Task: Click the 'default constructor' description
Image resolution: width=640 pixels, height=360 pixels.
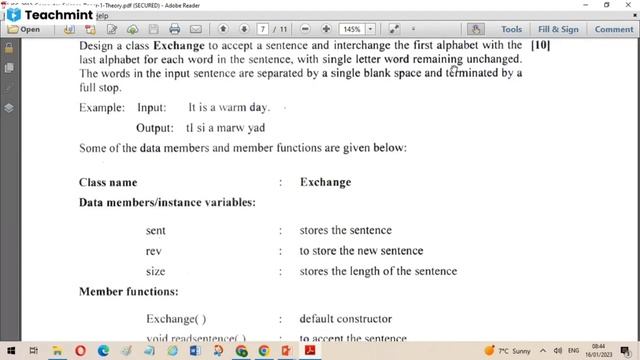Action: (x=346, y=319)
